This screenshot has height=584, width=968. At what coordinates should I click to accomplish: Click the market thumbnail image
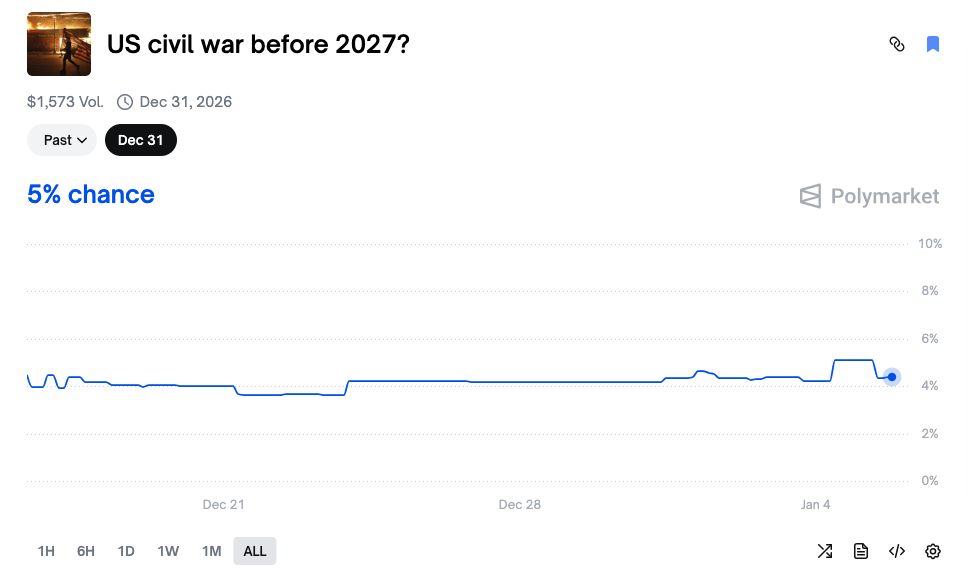coord(59,44)
